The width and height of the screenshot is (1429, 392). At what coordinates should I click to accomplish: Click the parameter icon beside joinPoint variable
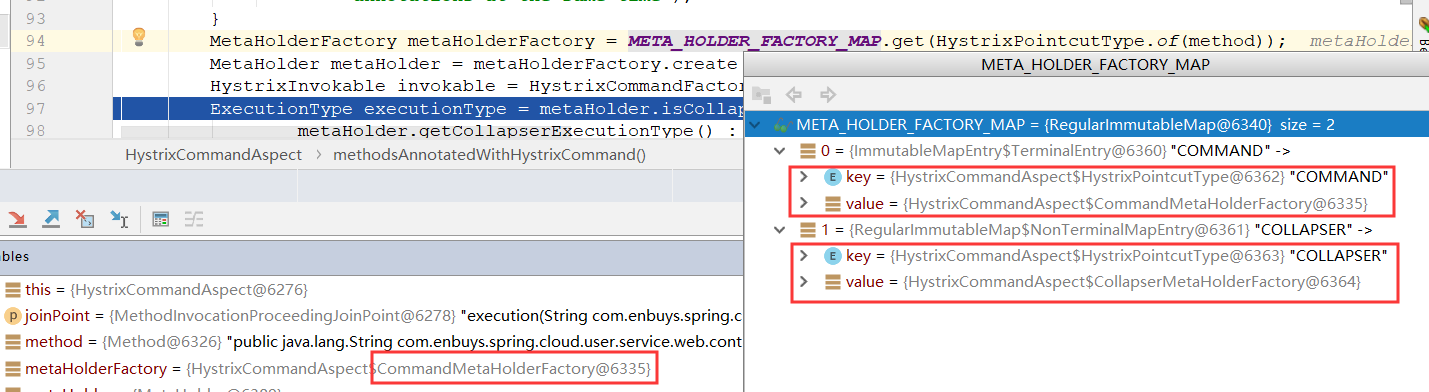coord(13,315)
